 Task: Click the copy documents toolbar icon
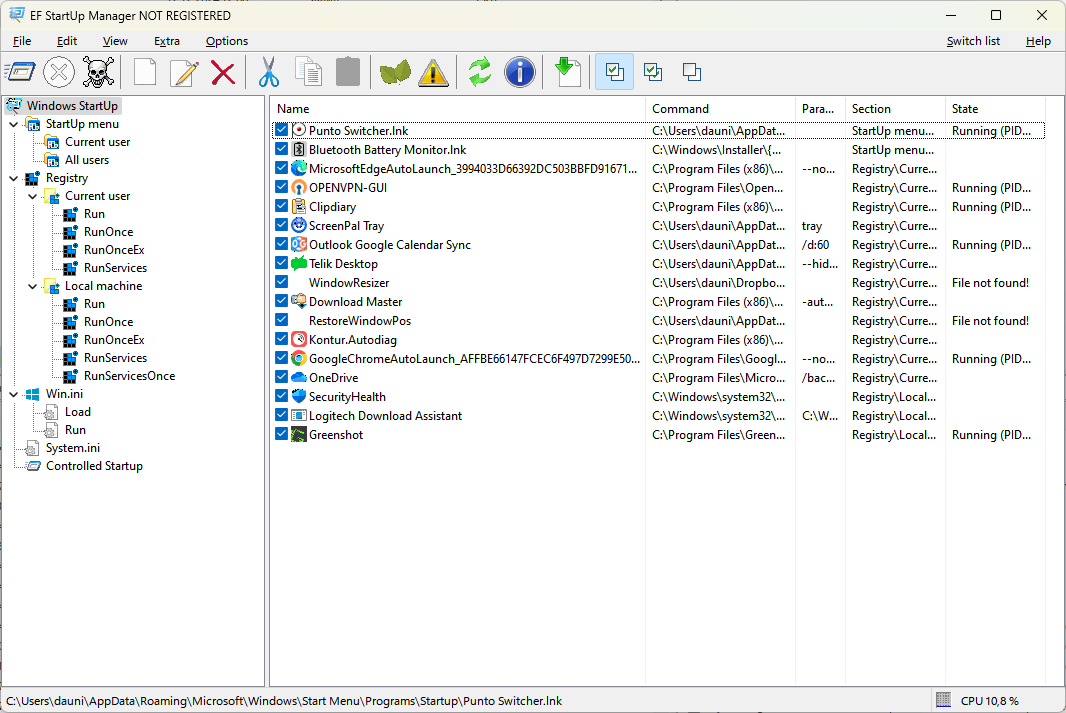point(309,72)
